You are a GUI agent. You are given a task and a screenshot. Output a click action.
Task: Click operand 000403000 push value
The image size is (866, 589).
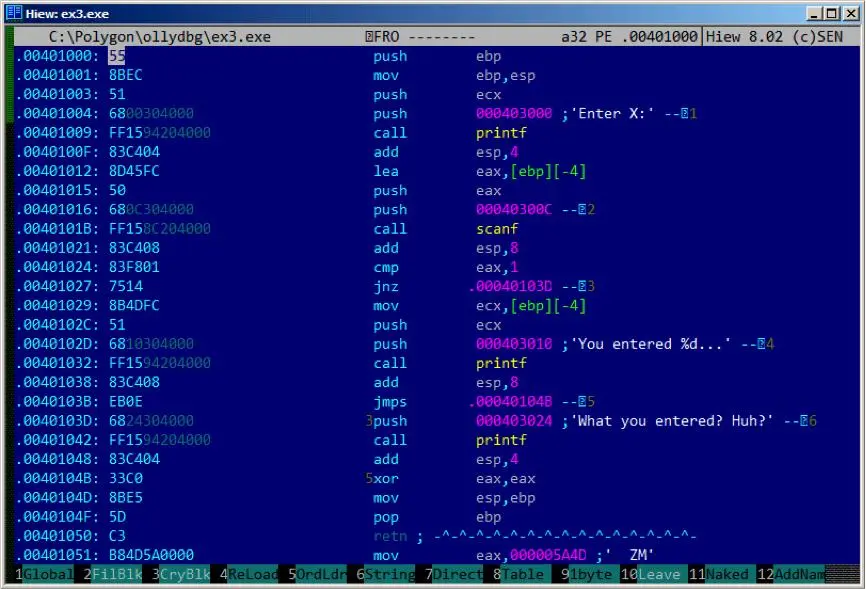(x=514, y=113)
